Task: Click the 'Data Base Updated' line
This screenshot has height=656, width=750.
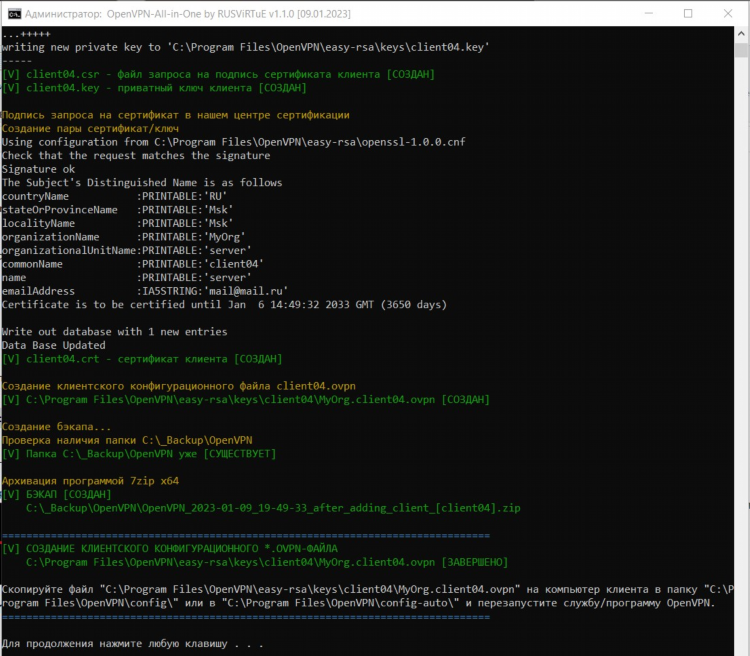Action: (54, 345)
